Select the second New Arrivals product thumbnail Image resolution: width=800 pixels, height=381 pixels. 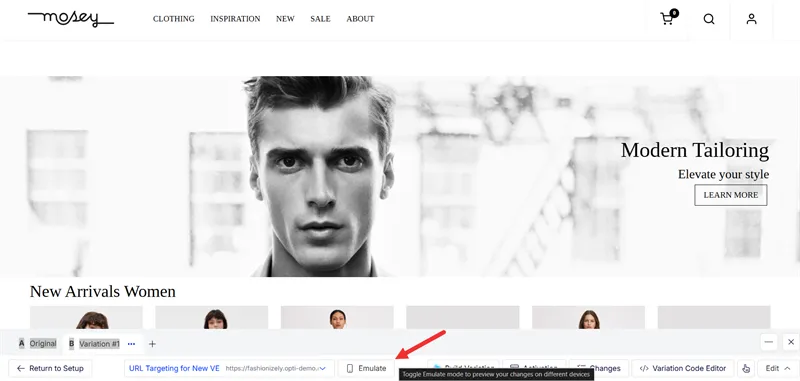click(212, 317)
